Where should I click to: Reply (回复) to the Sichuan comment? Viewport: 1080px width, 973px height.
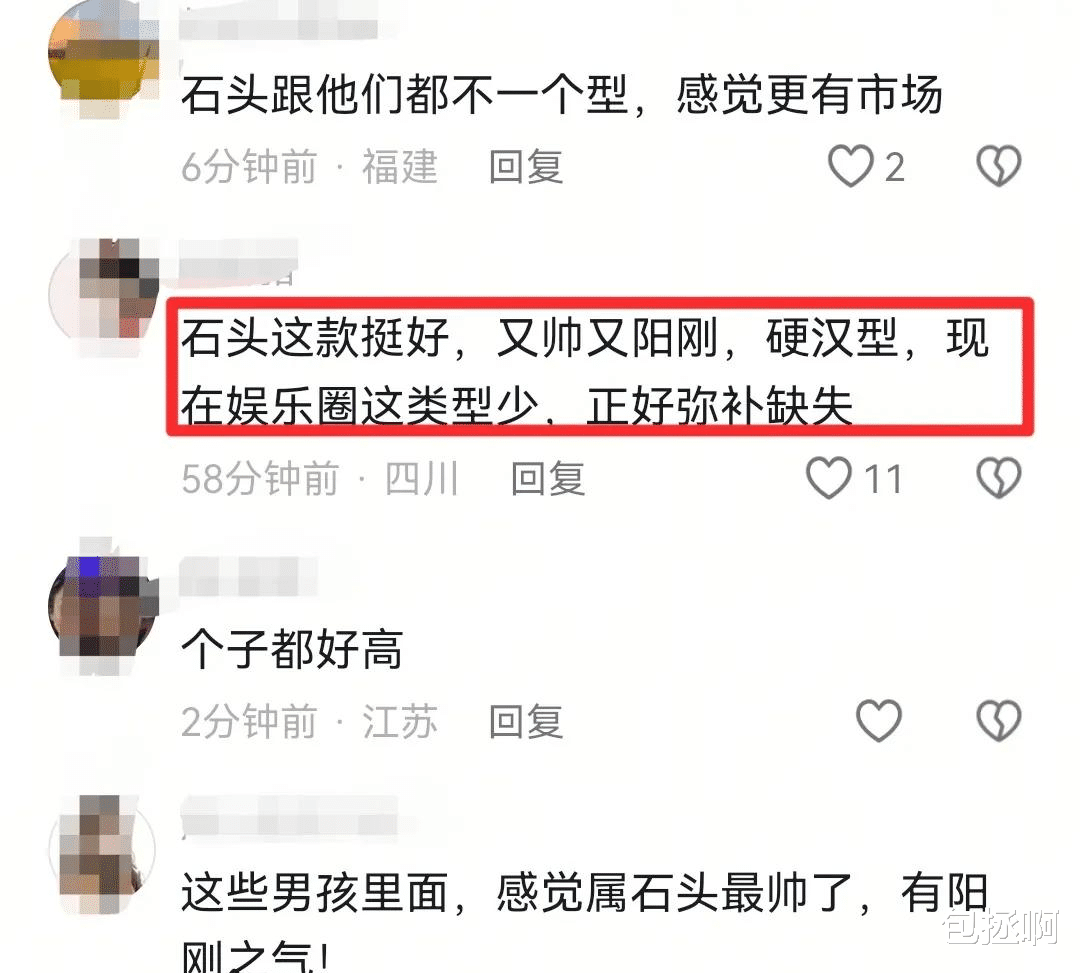pyautogui.click(x=548, y=479)
